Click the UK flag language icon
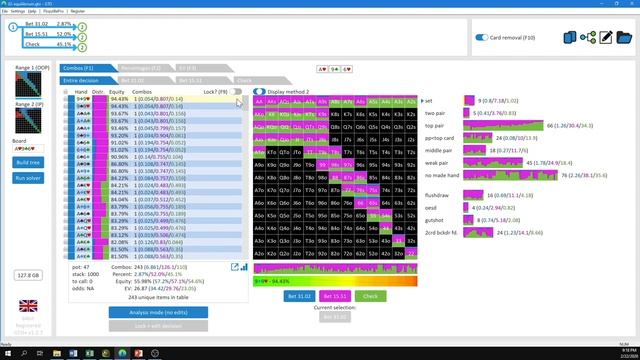This screenshot has width=640, height=360. pos(28,306)
